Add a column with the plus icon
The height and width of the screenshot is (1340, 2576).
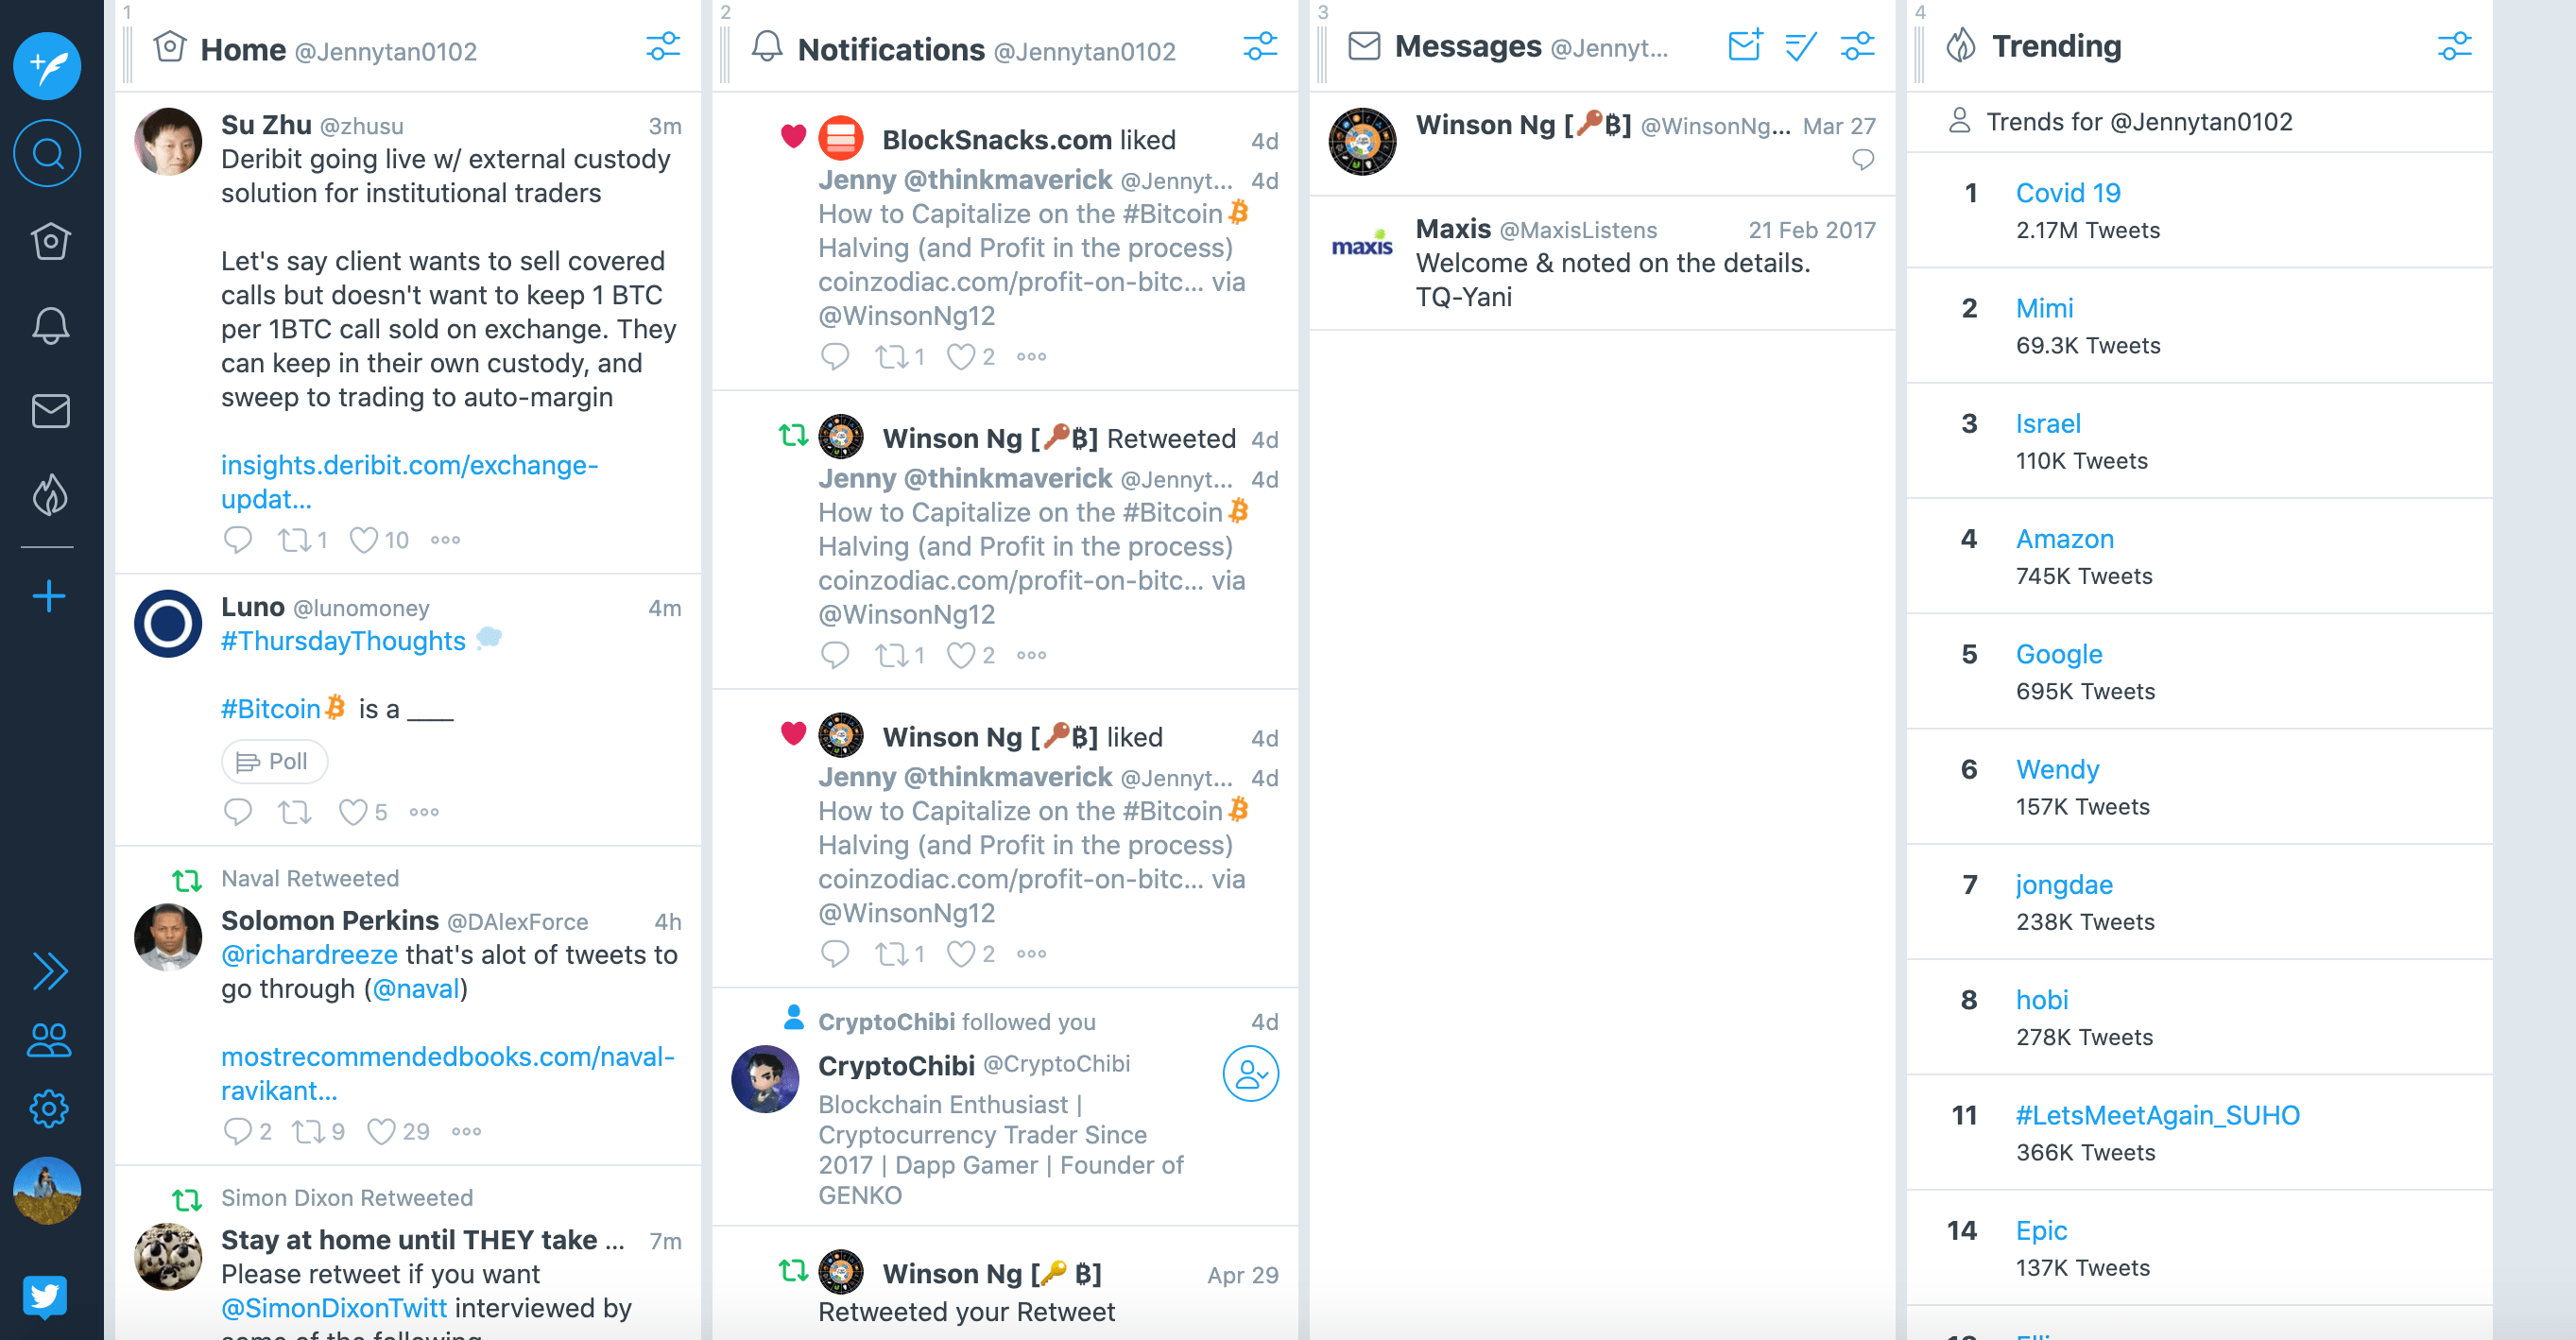click(48, 597)
